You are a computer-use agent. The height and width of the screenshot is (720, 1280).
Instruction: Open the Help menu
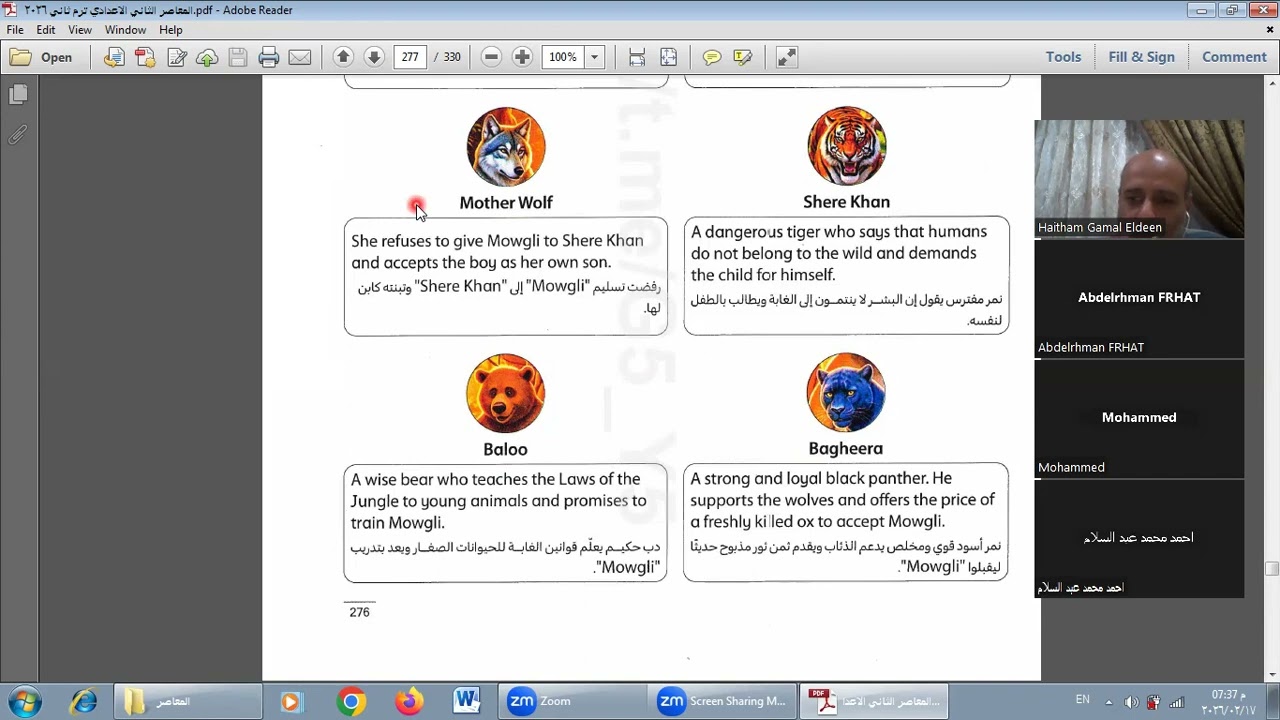171,30
